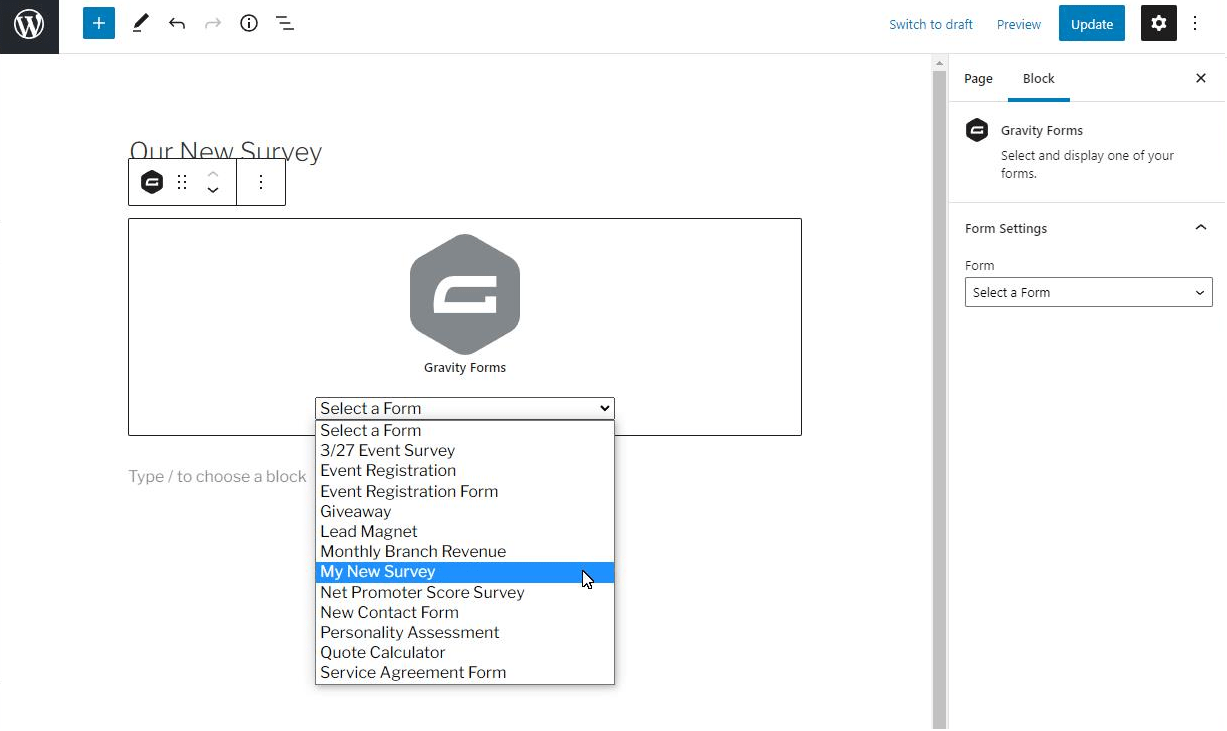Click the Our New Survey title
The width and height of the screenshot is (1227, 731).
tap(226, 152)
